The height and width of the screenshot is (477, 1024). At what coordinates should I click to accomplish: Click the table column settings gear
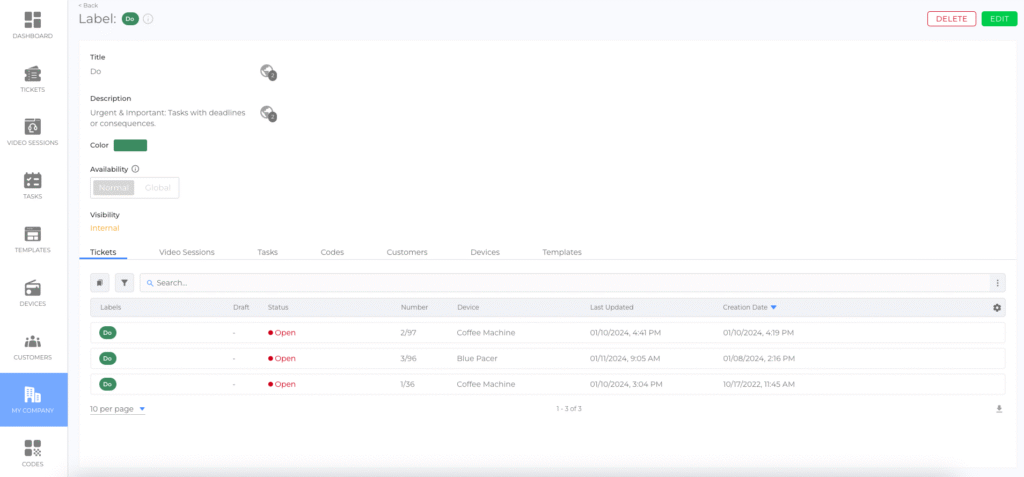[x=996, y=307]
